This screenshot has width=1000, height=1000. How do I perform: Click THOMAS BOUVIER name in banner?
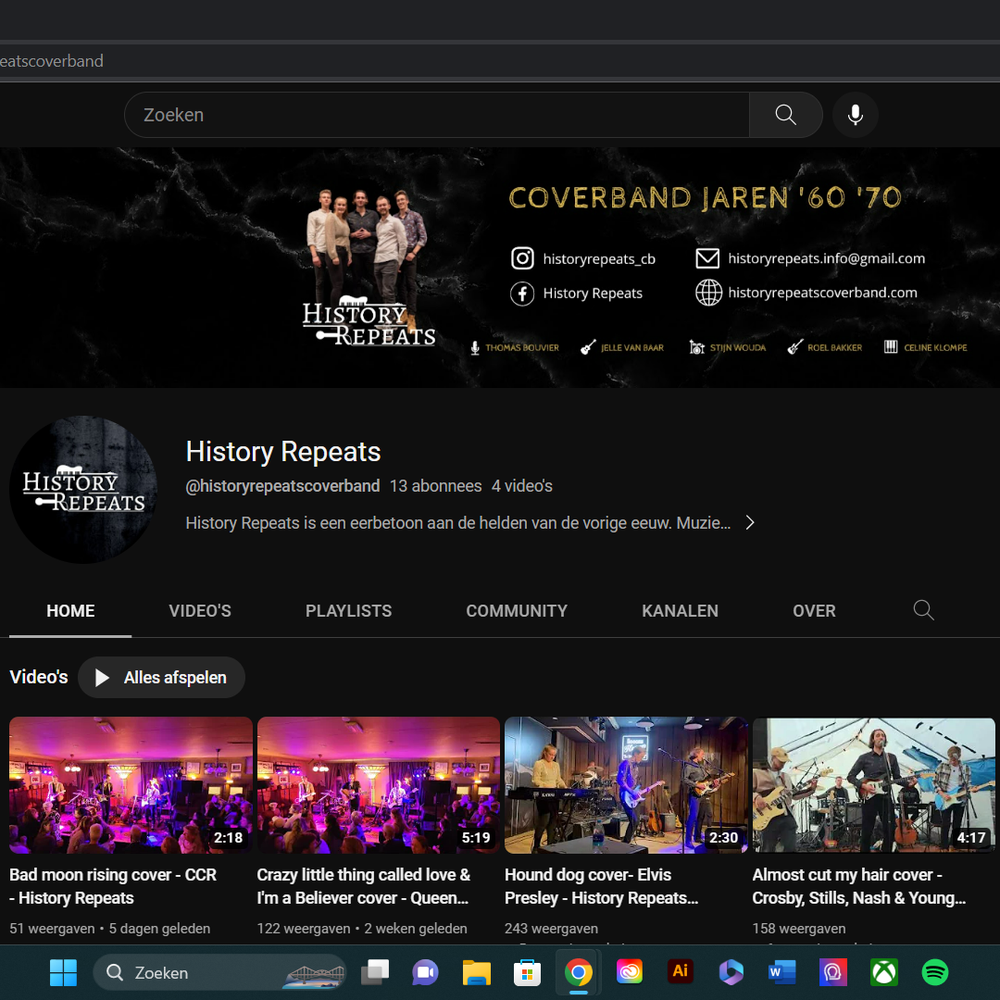point(522,348)
